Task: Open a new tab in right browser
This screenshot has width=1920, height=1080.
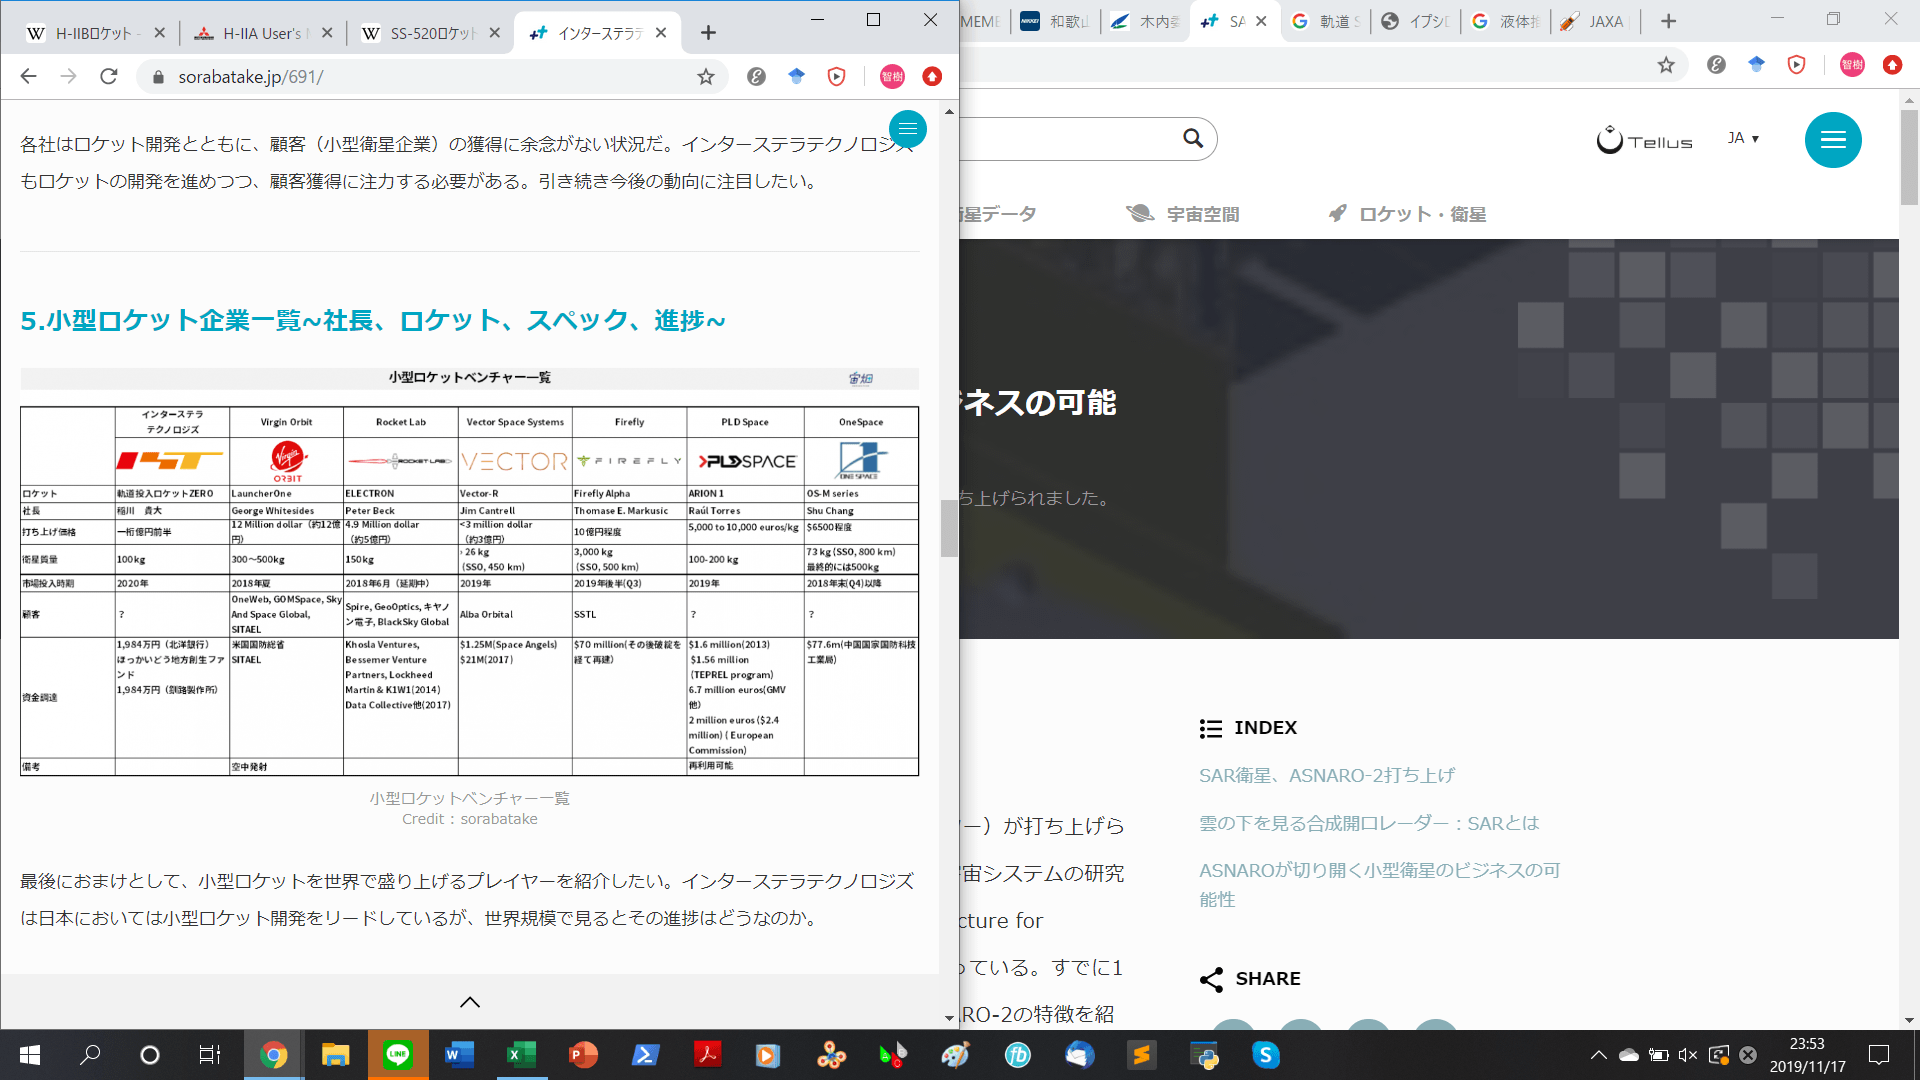Action: [1668, 21]
